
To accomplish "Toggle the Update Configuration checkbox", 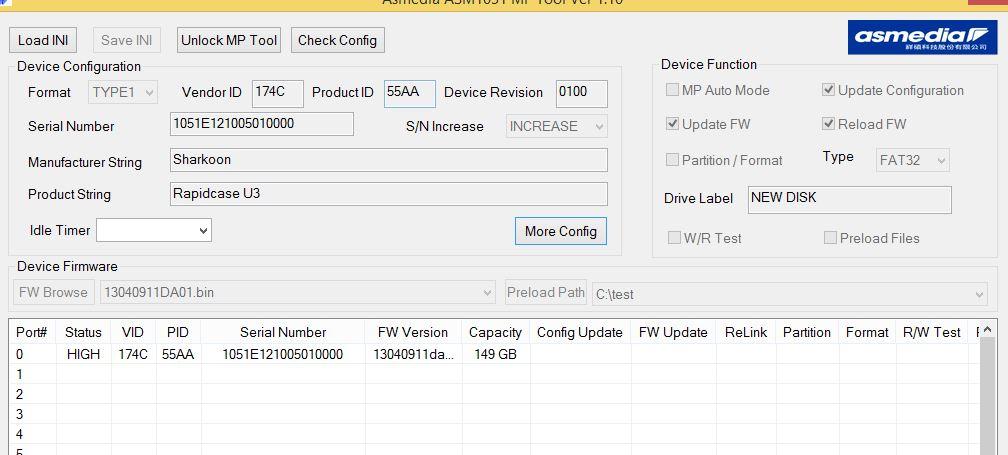I will tap(829, 90).
